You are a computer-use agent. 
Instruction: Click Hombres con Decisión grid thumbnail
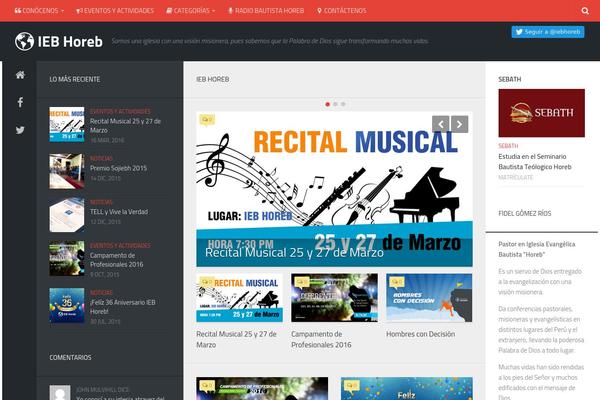[x=429, y=298]
